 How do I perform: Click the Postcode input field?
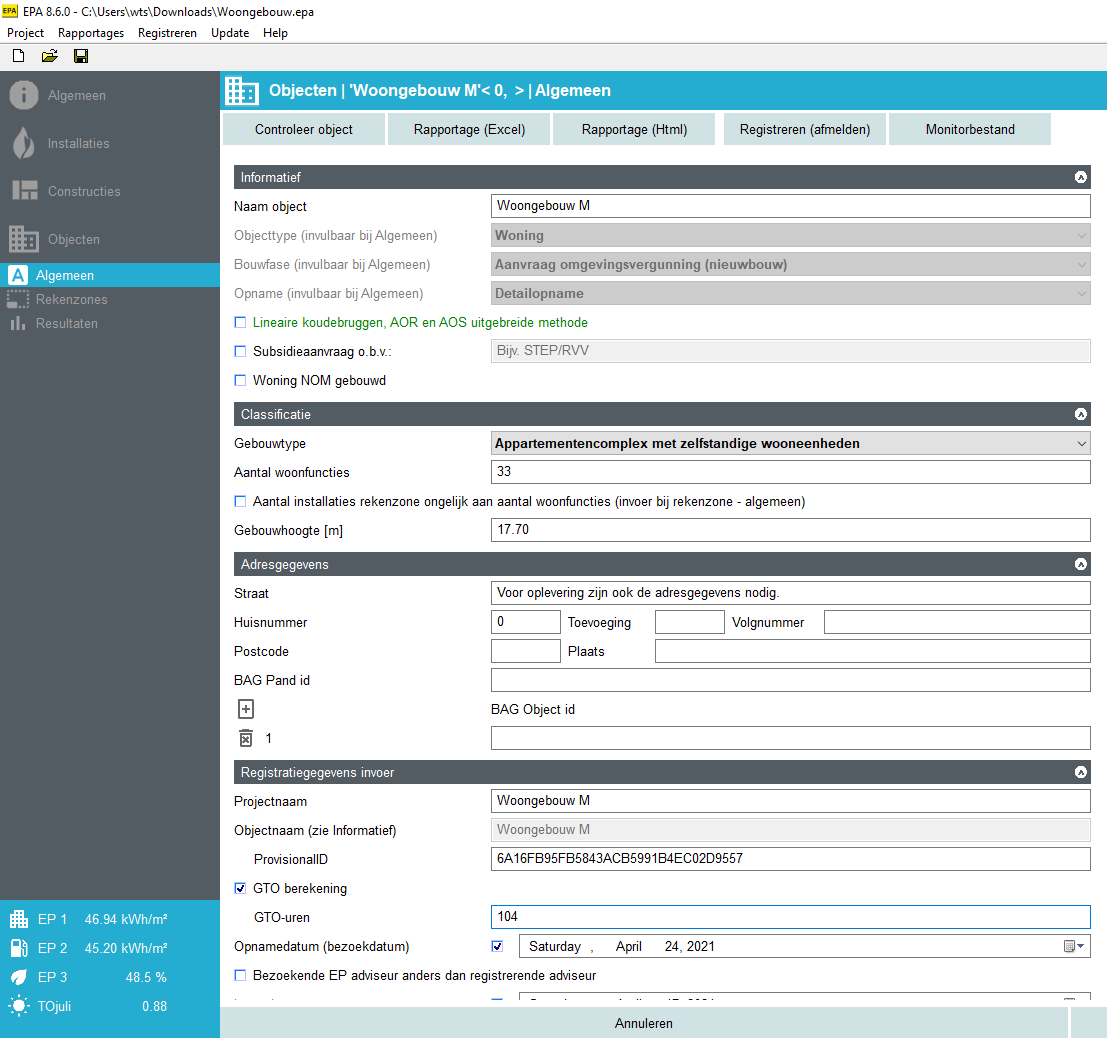tap(525, 651)
